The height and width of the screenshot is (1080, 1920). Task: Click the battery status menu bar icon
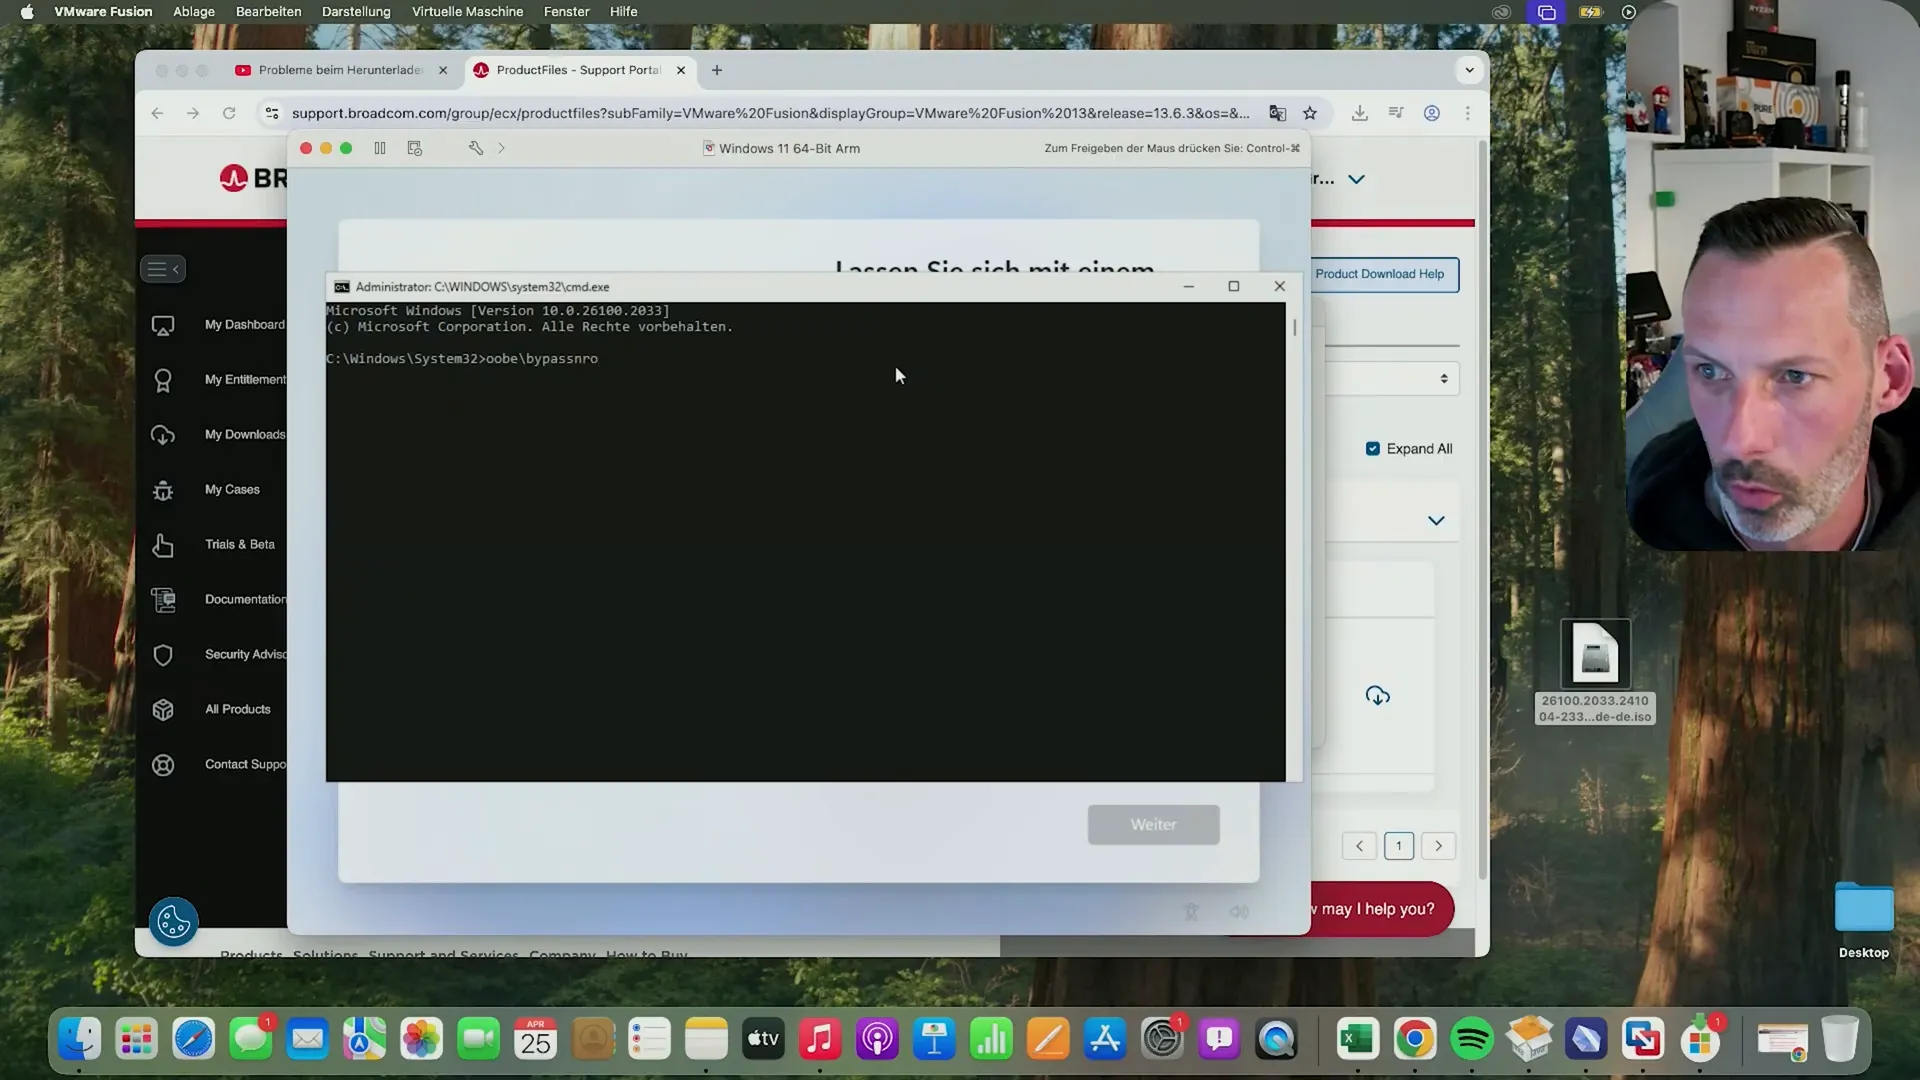pyautogui.click(x=1590, y=12)
